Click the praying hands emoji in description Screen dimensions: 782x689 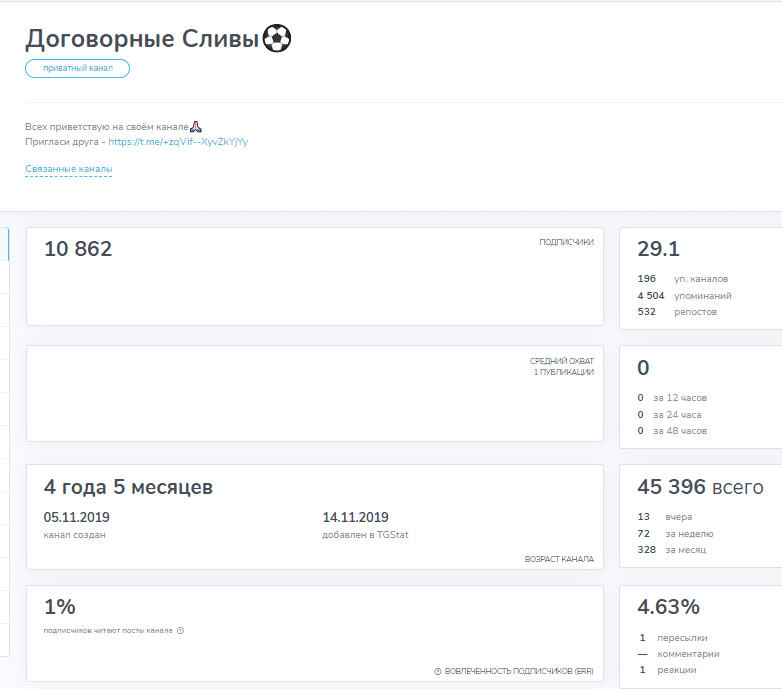coord(197,127)
